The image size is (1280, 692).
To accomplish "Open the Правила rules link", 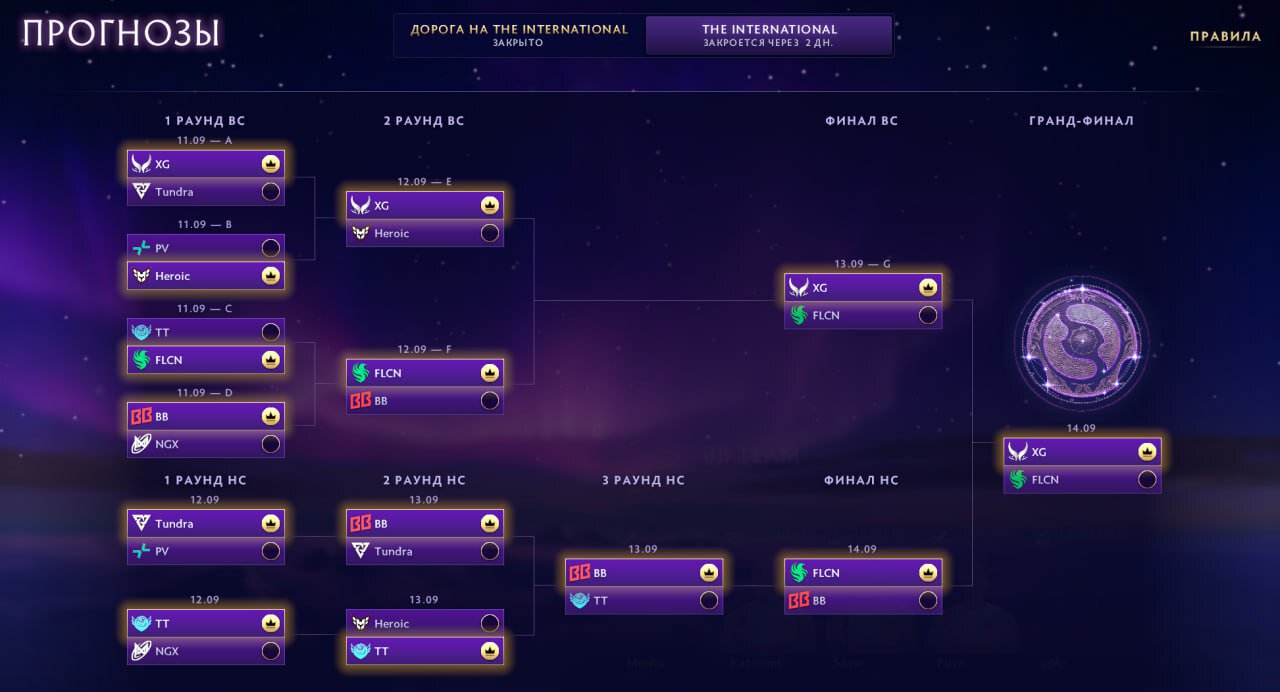I will point(1225,36).
